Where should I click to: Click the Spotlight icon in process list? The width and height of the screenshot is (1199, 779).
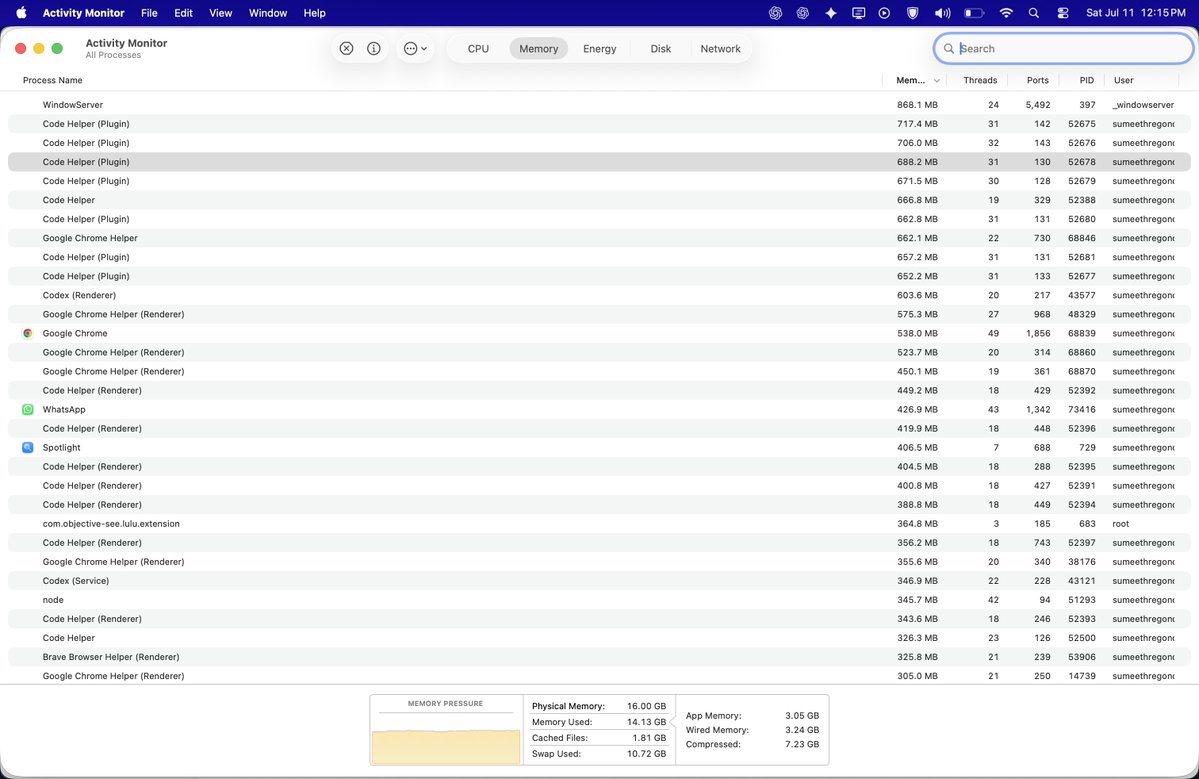(28, 448)
